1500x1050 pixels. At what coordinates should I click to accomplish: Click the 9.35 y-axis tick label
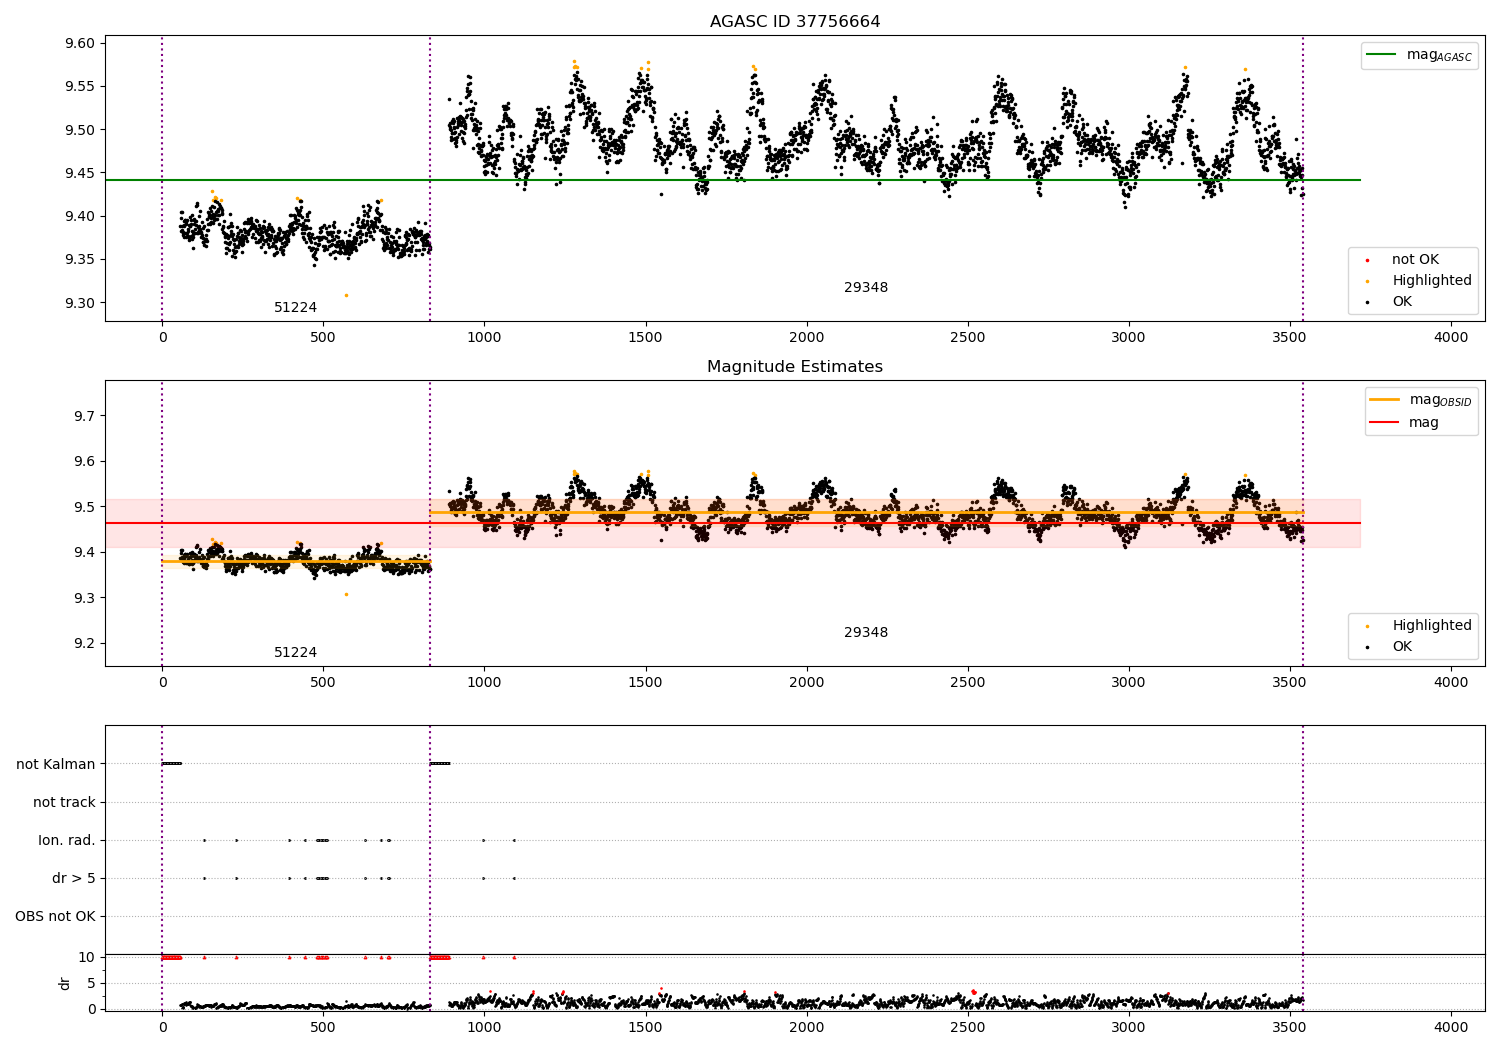point(80,260)
